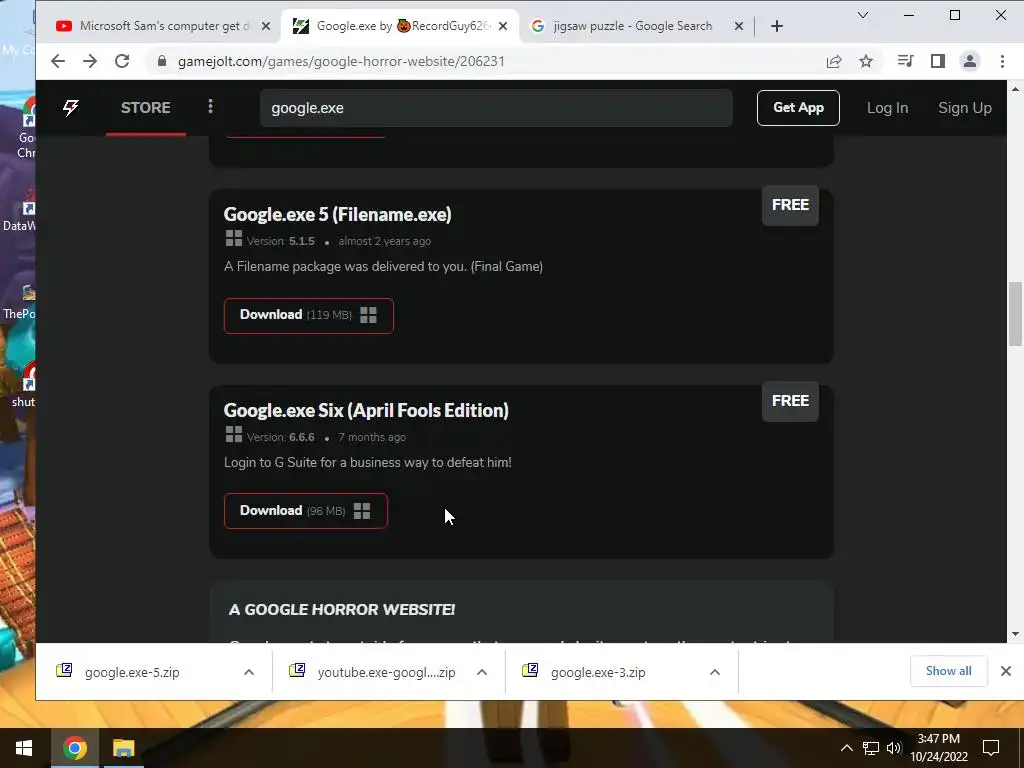Download Google.exe Six (96 MB)
This screenshot has width=1024, height=768.
(x=306, y=511)
